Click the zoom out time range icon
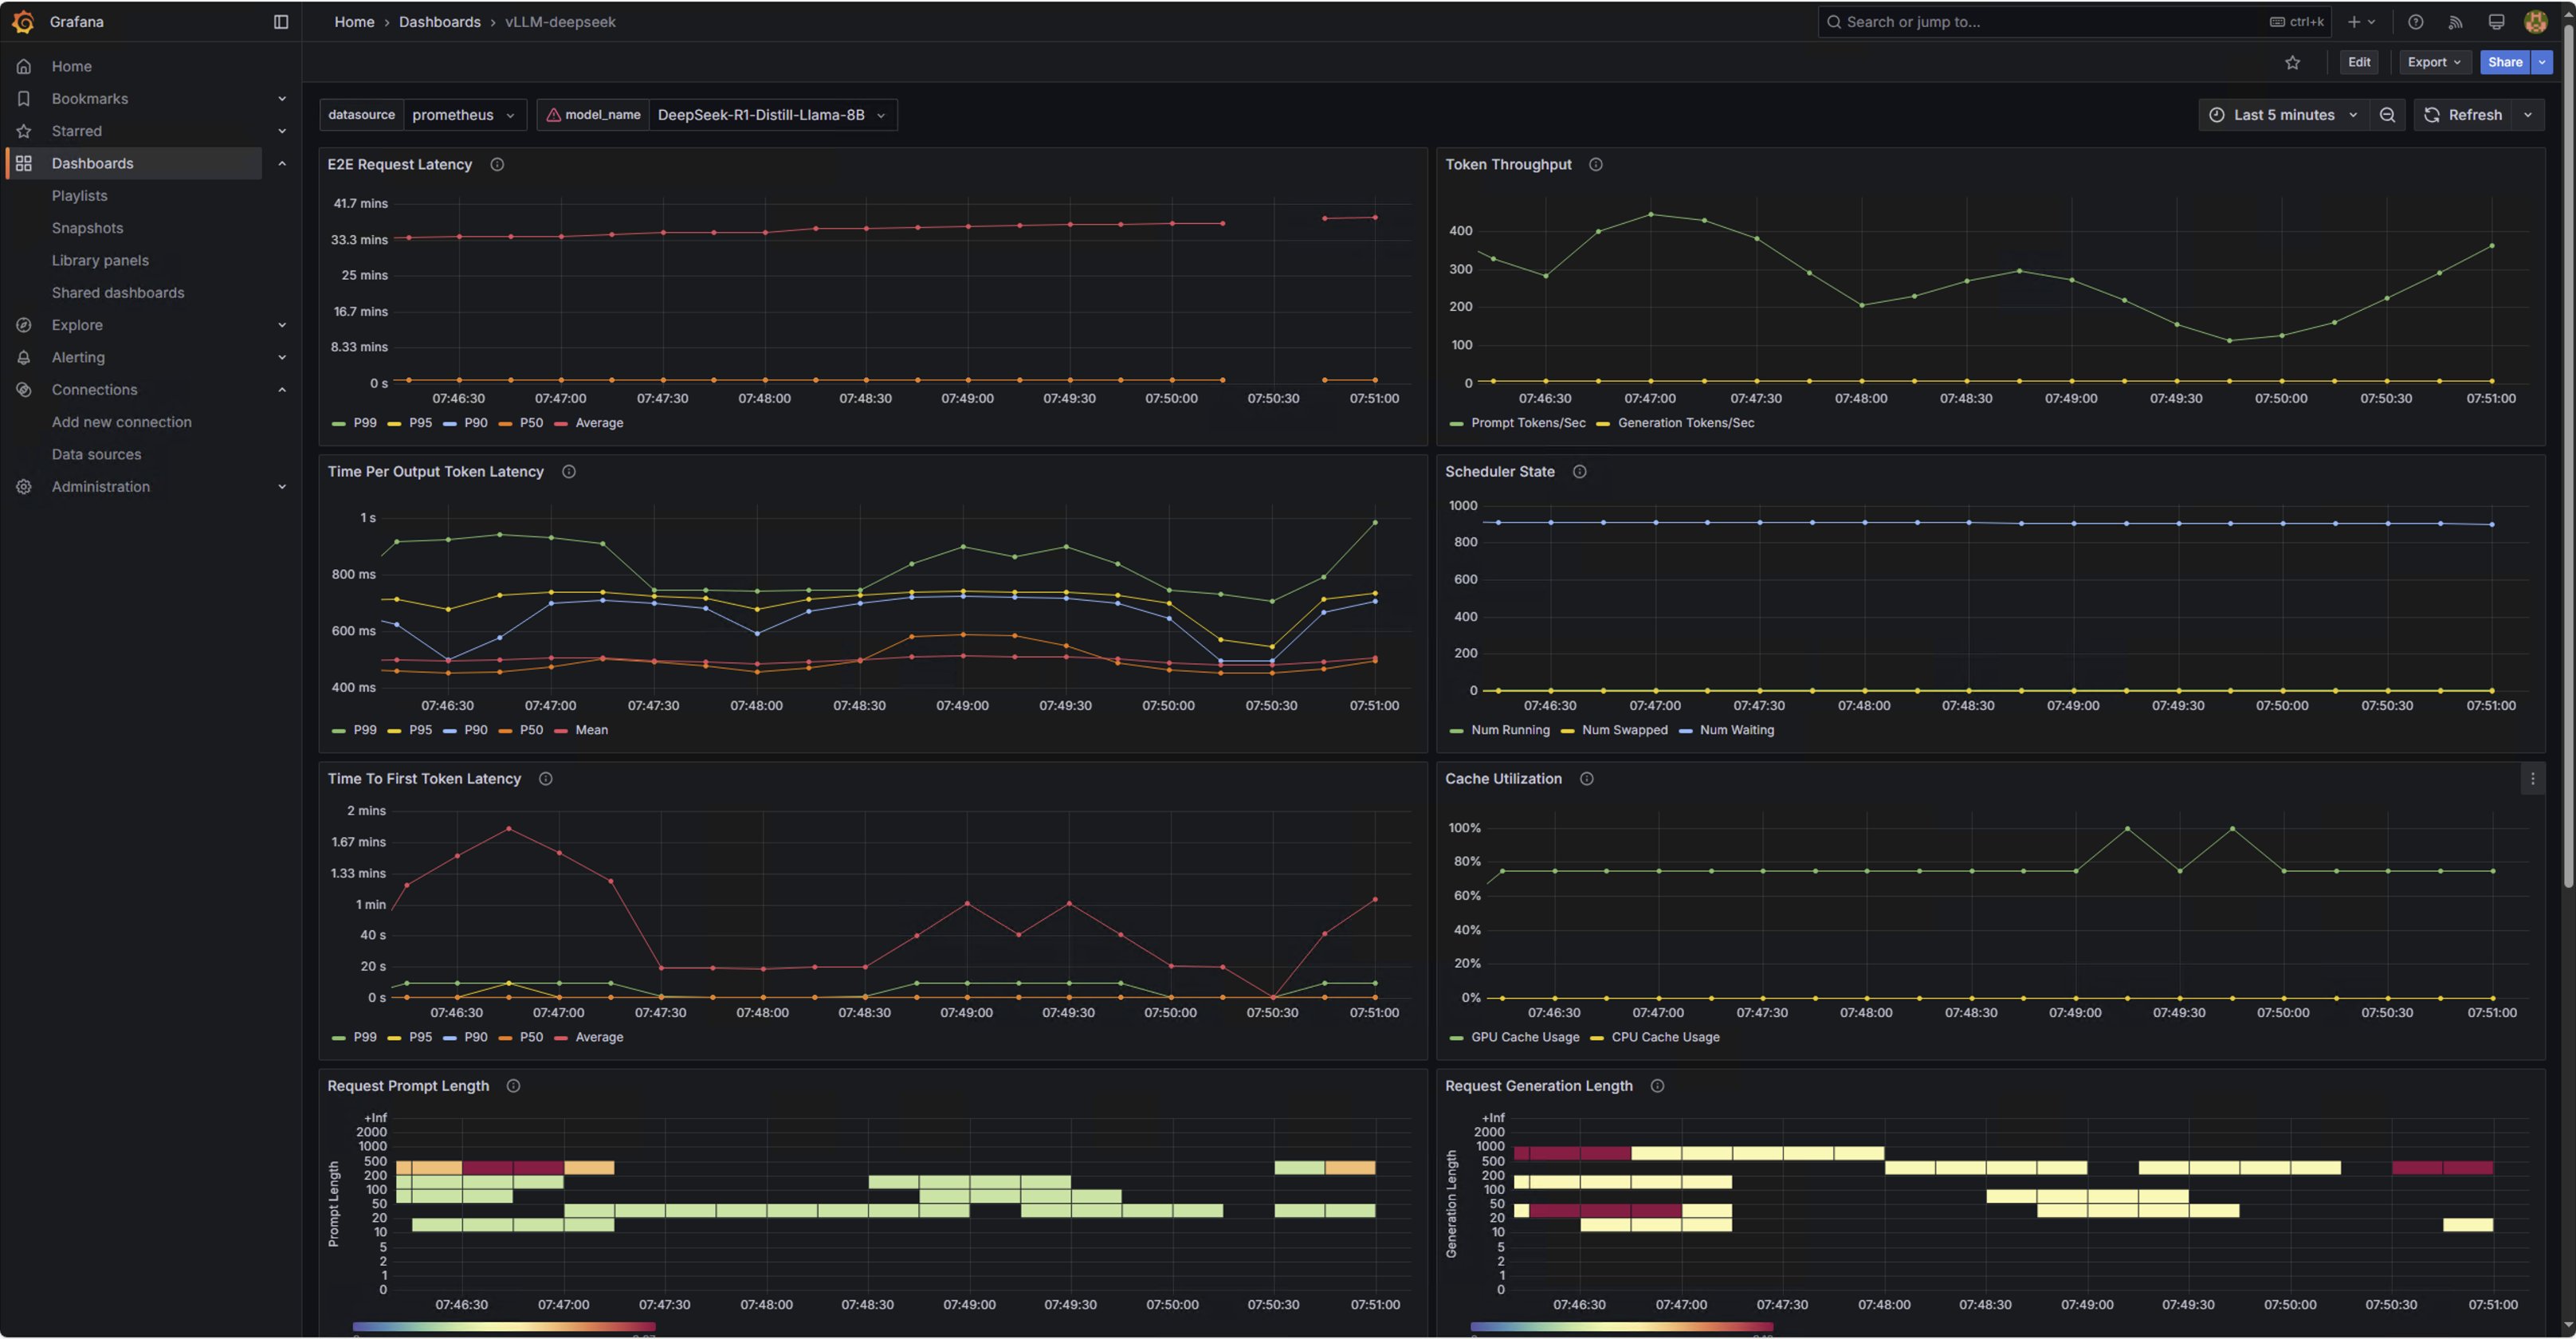 [2387, 115]
